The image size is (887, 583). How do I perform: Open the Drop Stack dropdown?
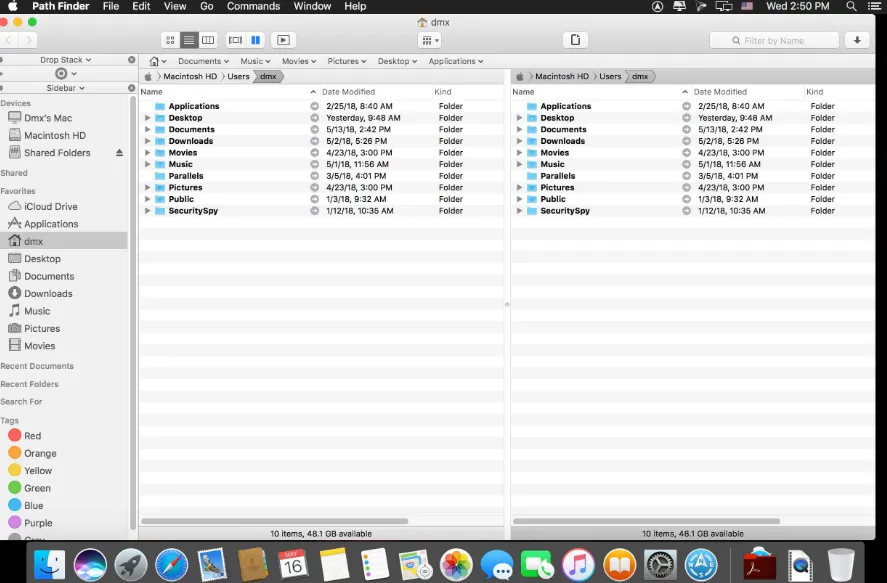pos(66,59)
